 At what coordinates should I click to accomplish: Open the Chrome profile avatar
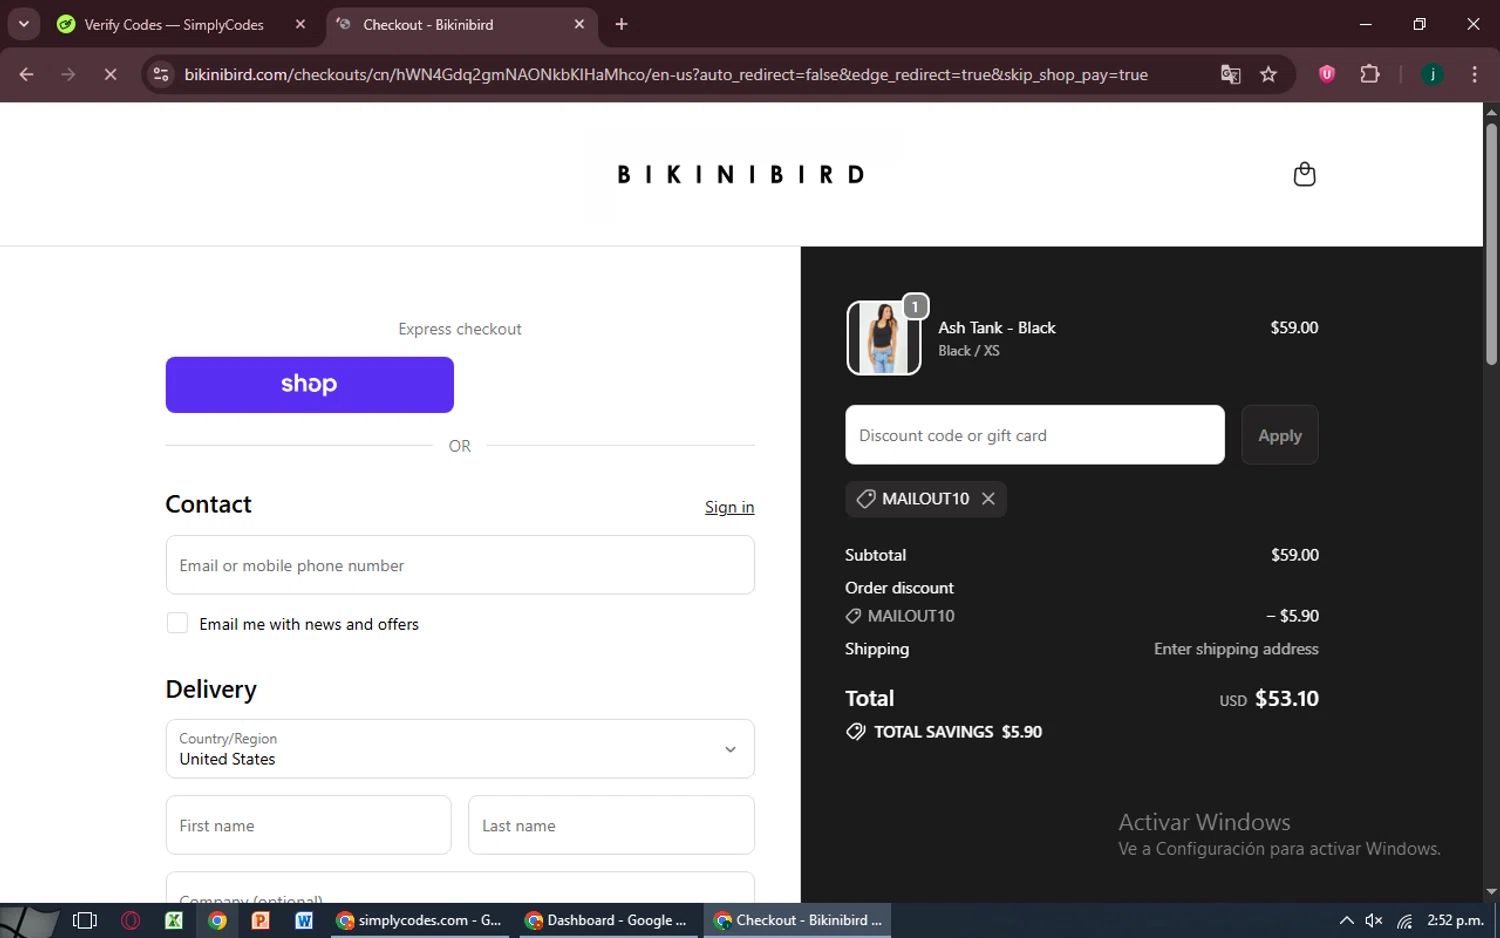tap(1432, 74)
